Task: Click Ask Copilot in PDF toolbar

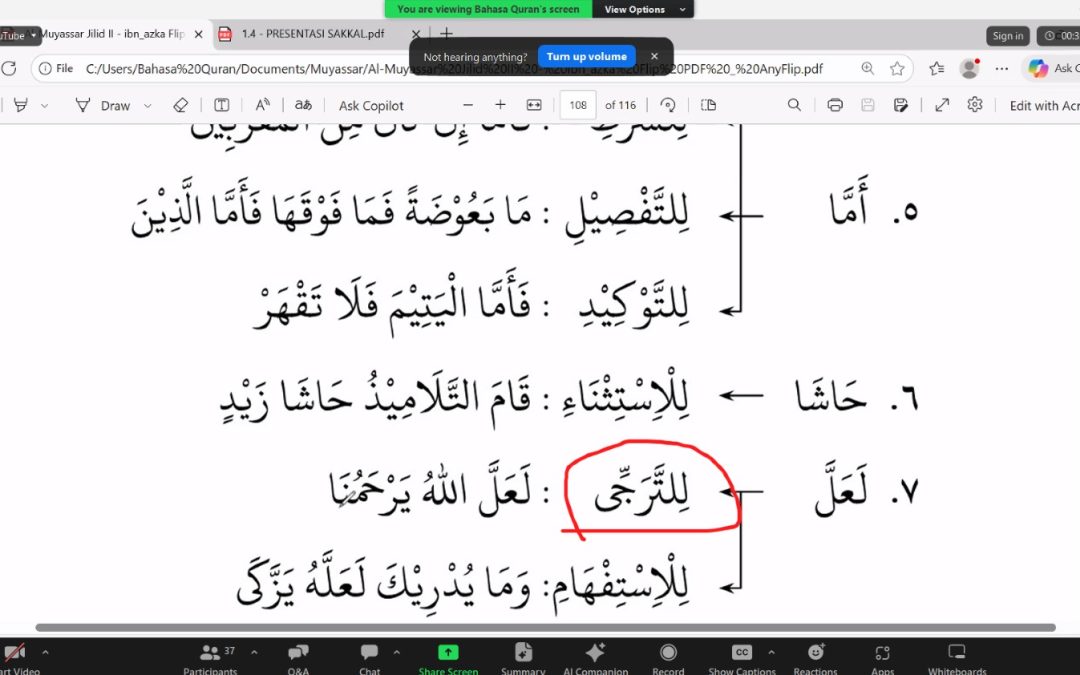Action: tap(371, 105)
